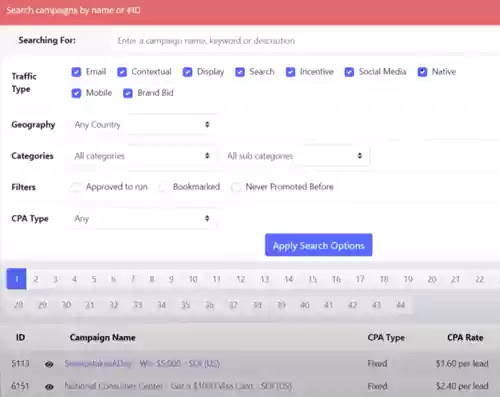This screenshot has height=397, width=500.
Task: Open the National Consumer Center campaign link
Action: click(x=178, y=386)
